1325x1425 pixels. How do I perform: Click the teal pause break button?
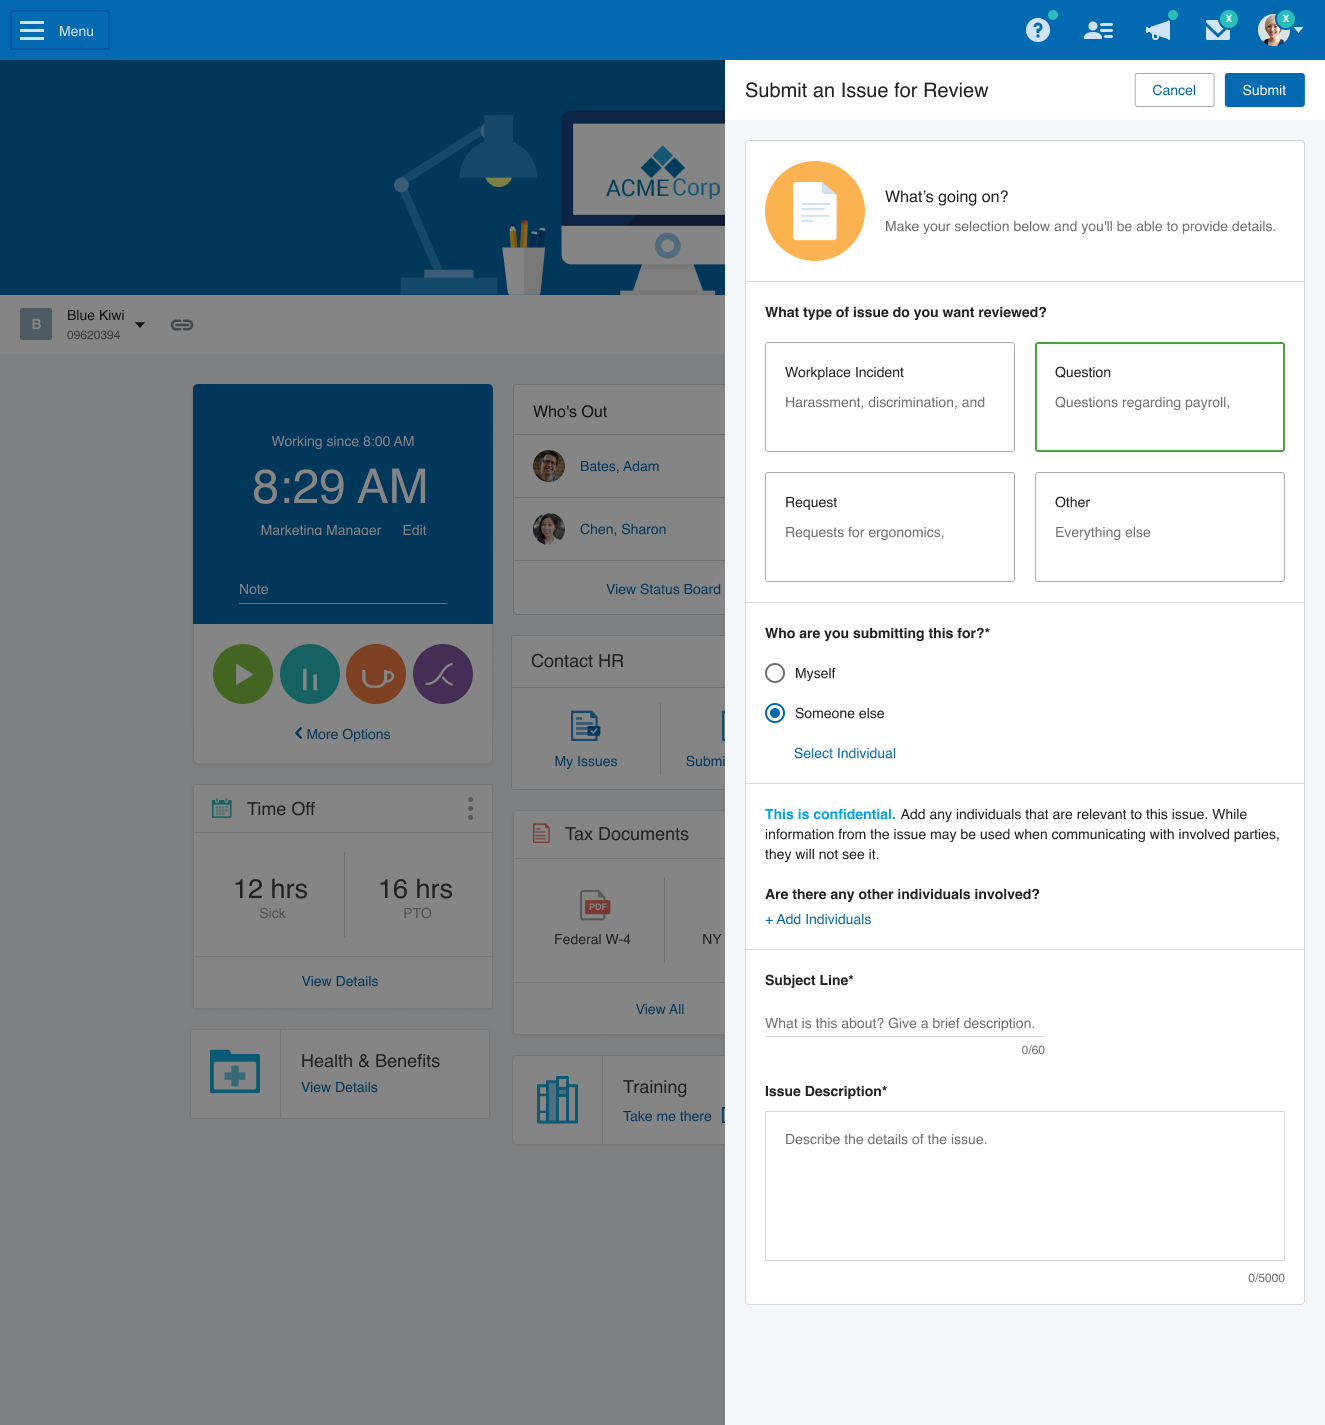310,674
